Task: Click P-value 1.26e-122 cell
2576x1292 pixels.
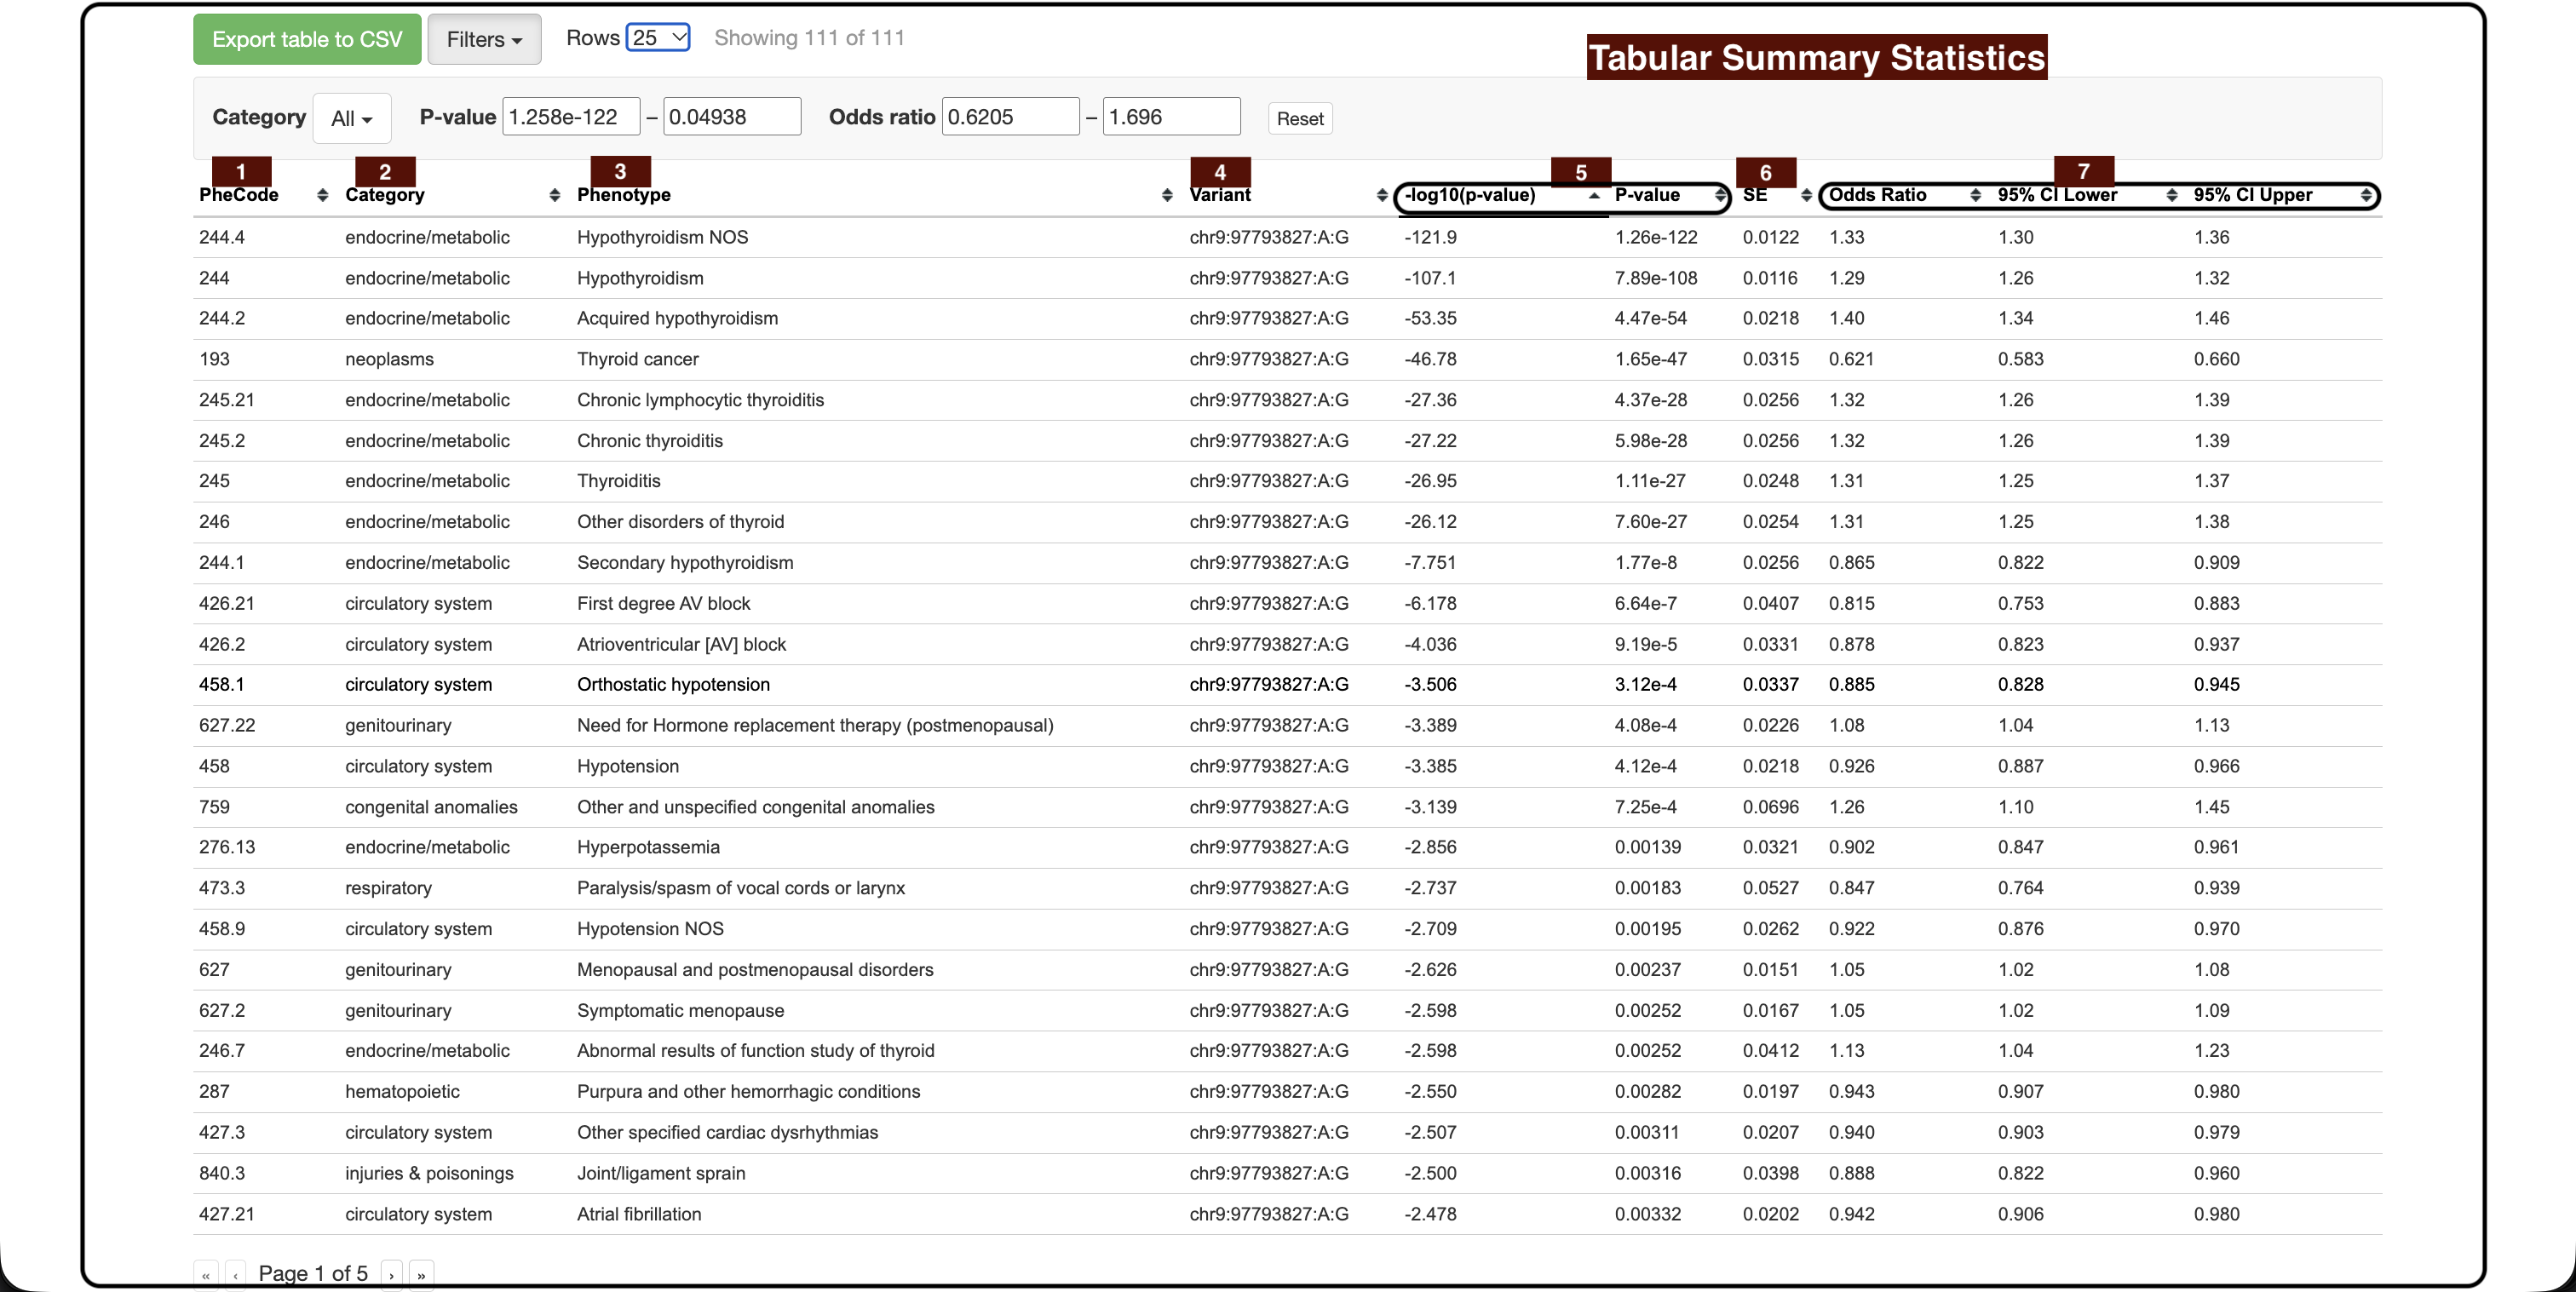Action: [1656, 237]
